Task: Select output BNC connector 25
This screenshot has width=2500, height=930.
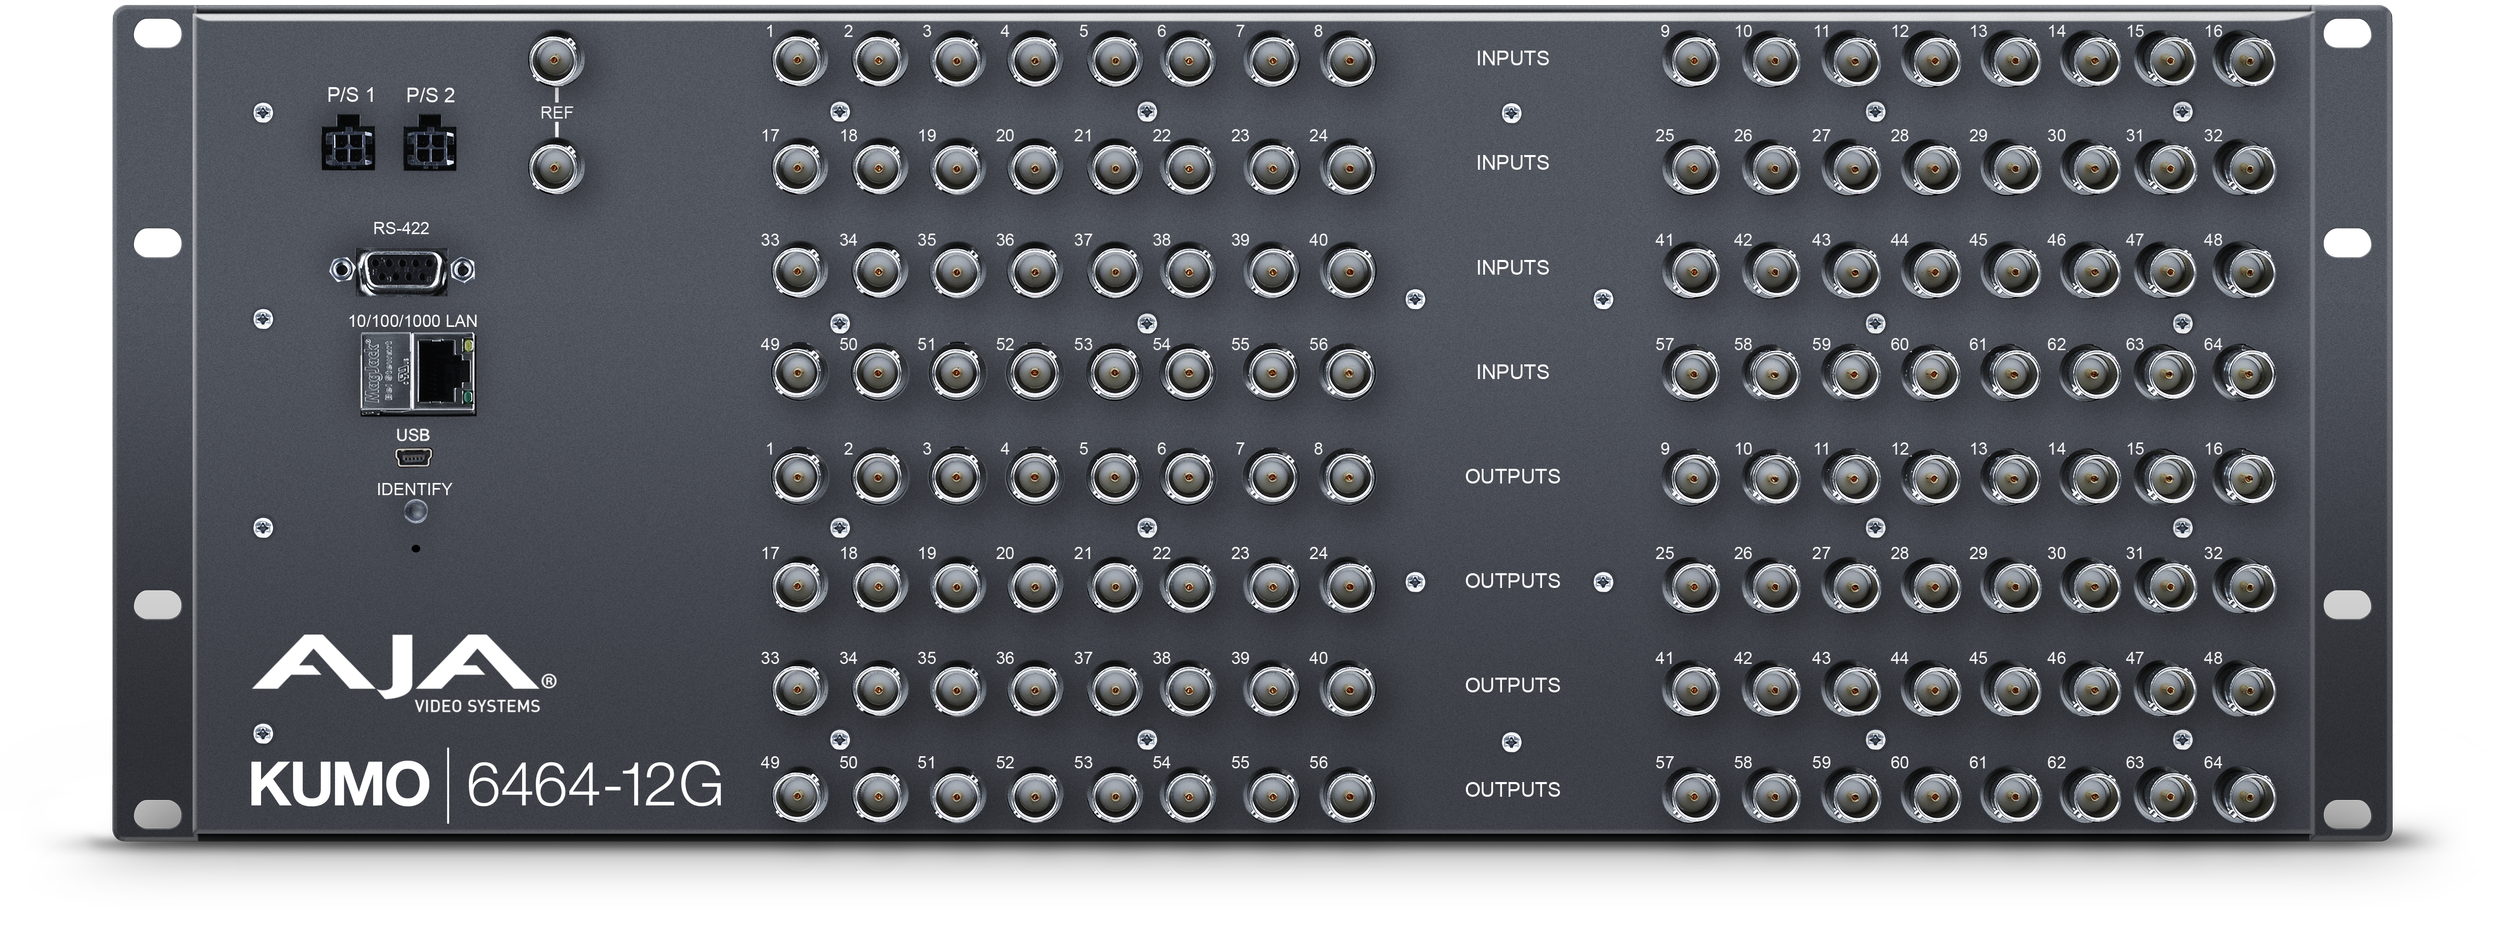Action: 1692,586
